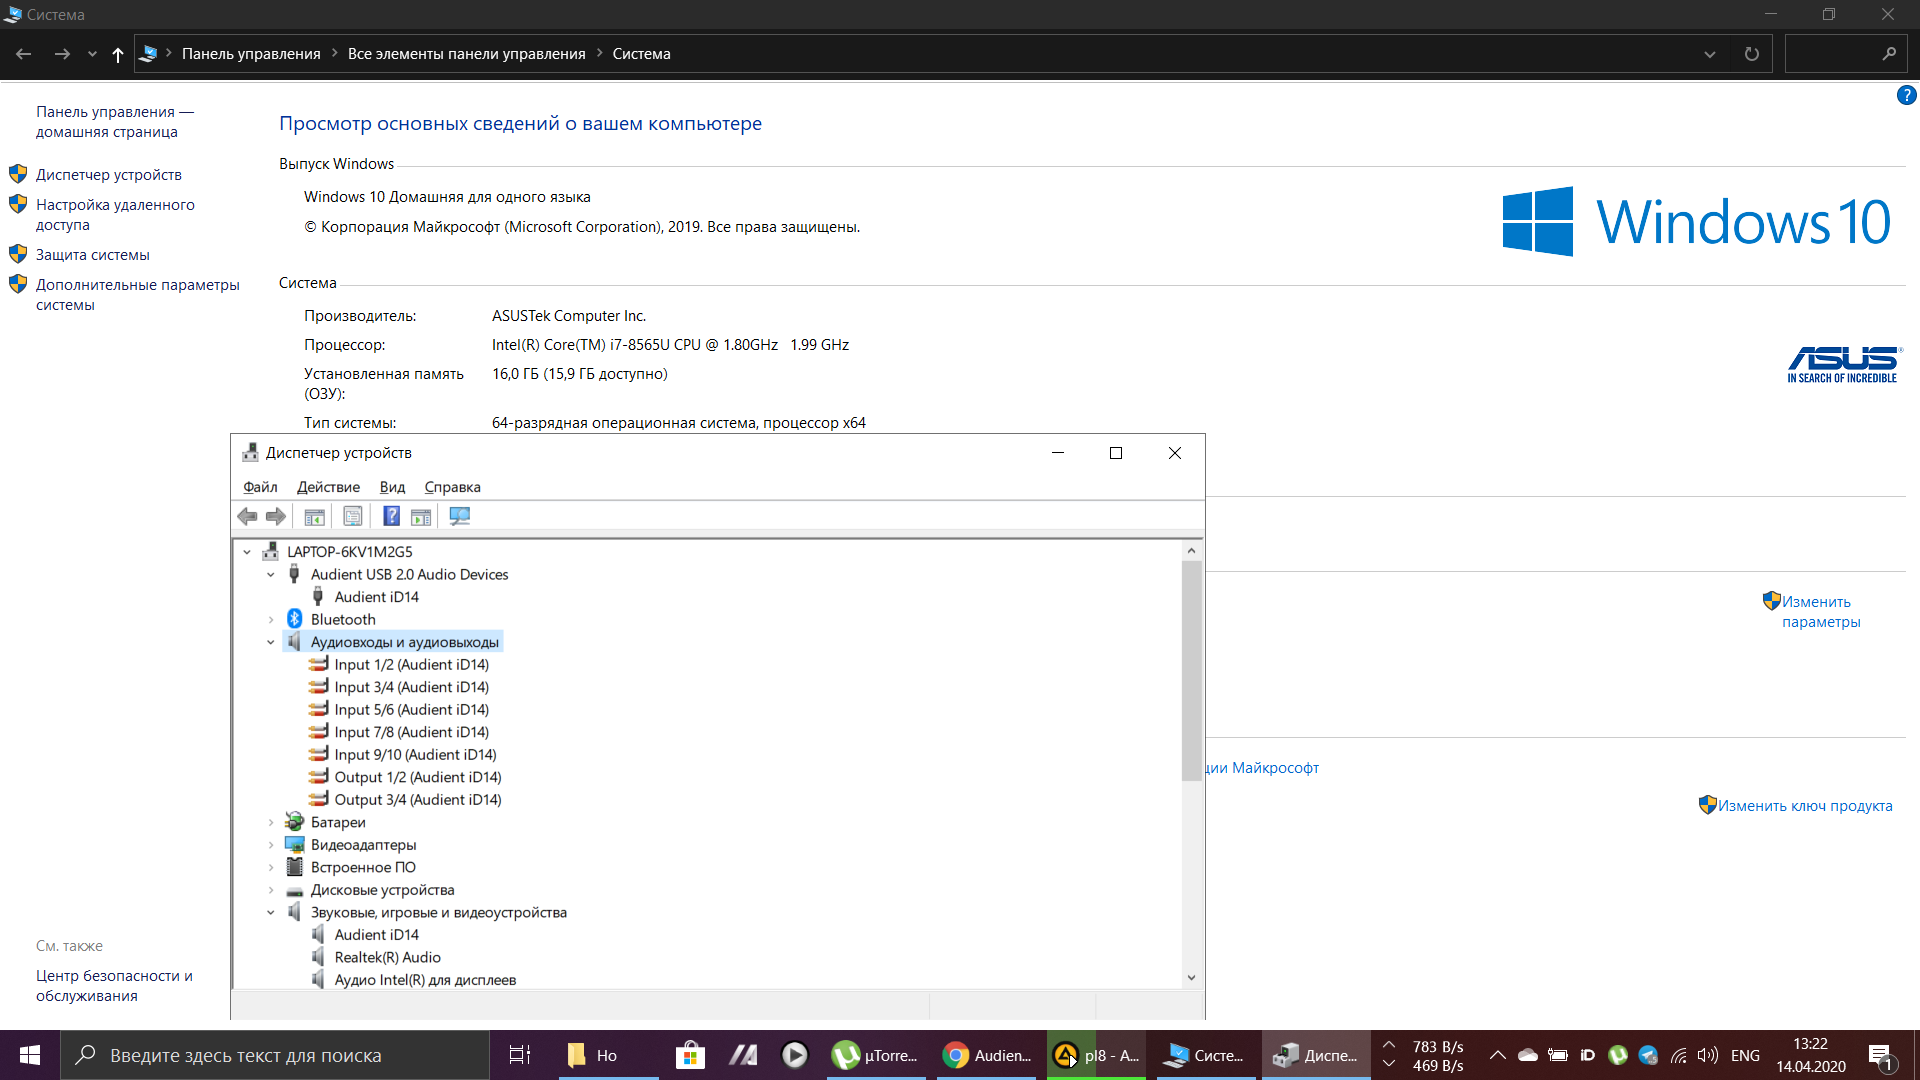Viewport: 1920px width, 1080px height.
Task: Select Output 3/4 (Audient iD14)
Action: coord(418,800)
